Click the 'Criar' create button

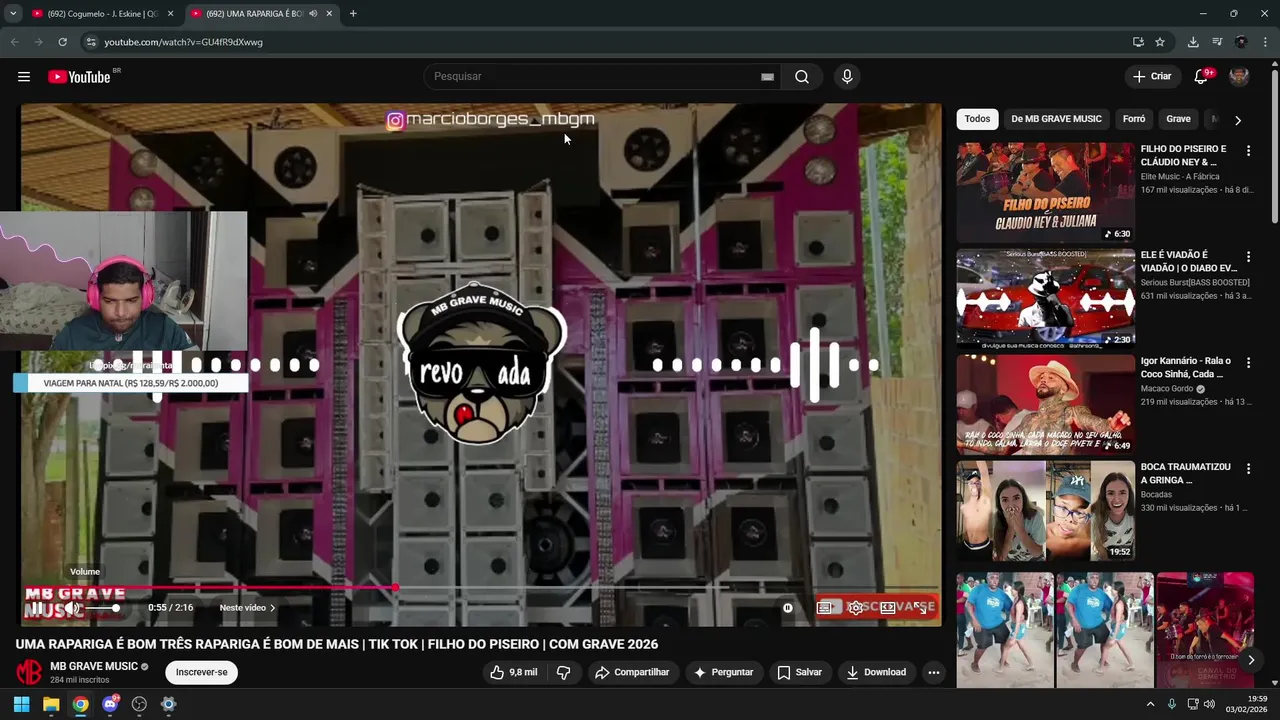pyautogui.click(x=1152, y=77)
